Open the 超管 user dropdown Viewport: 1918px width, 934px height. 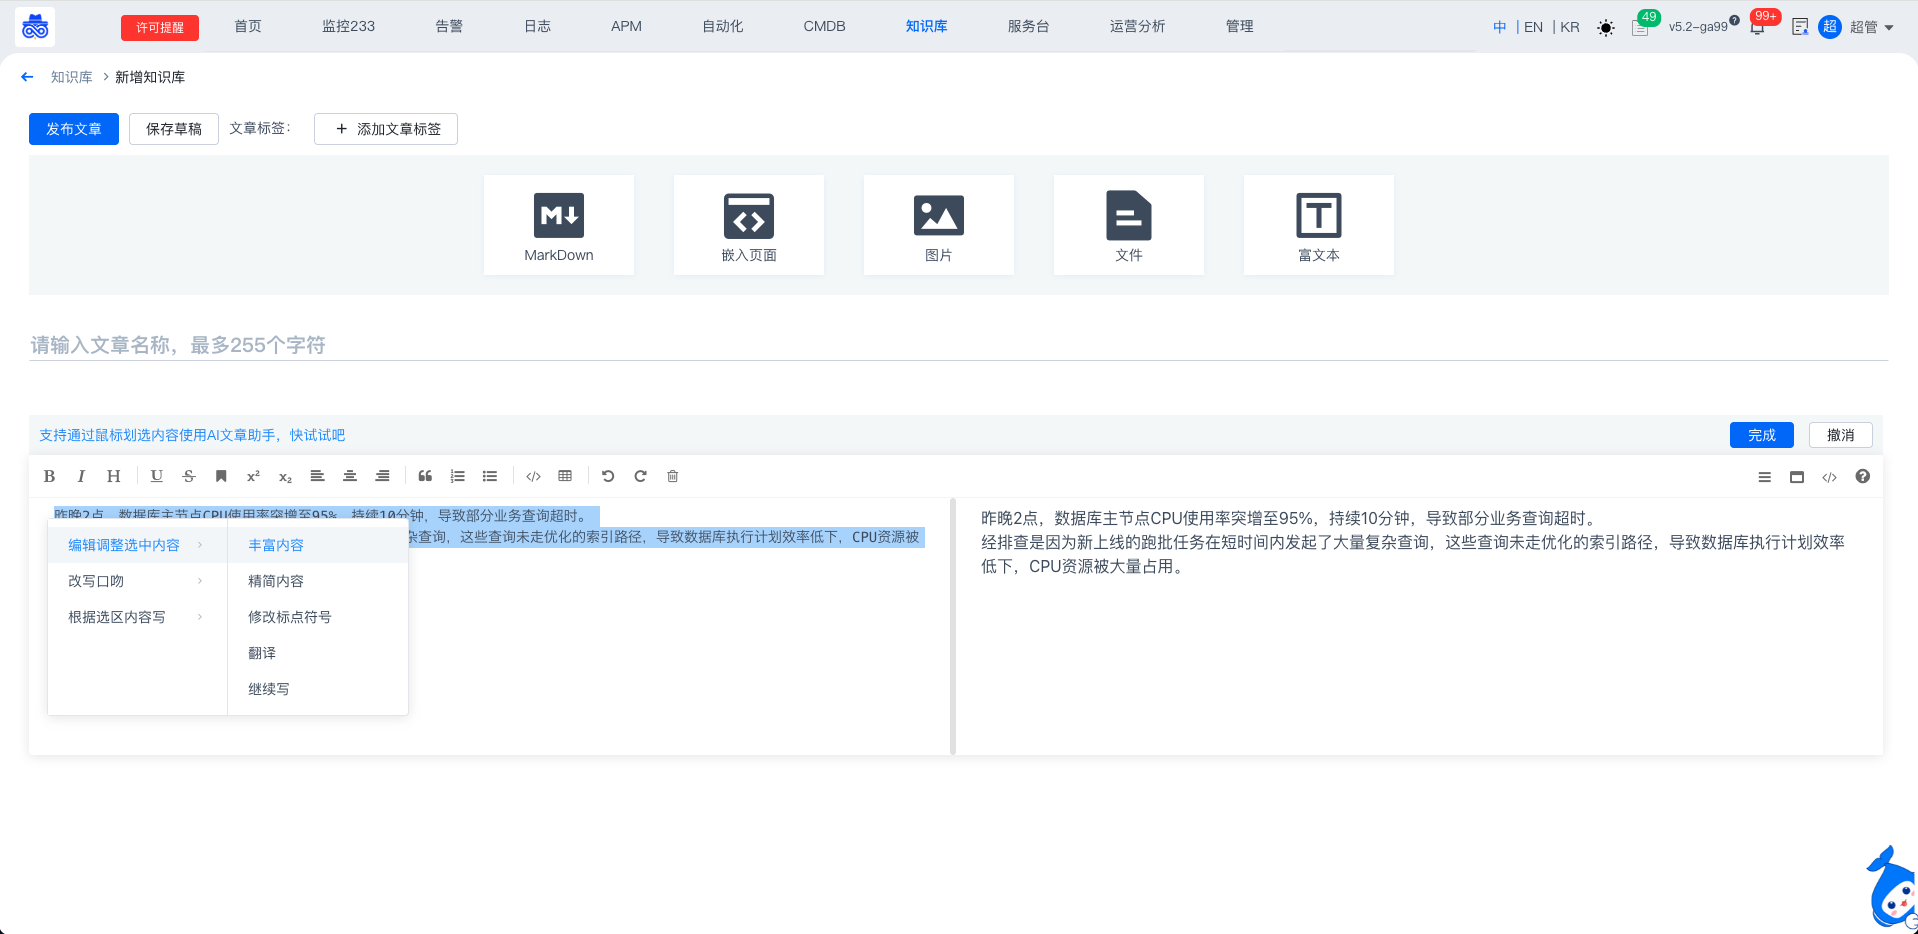1870,27
